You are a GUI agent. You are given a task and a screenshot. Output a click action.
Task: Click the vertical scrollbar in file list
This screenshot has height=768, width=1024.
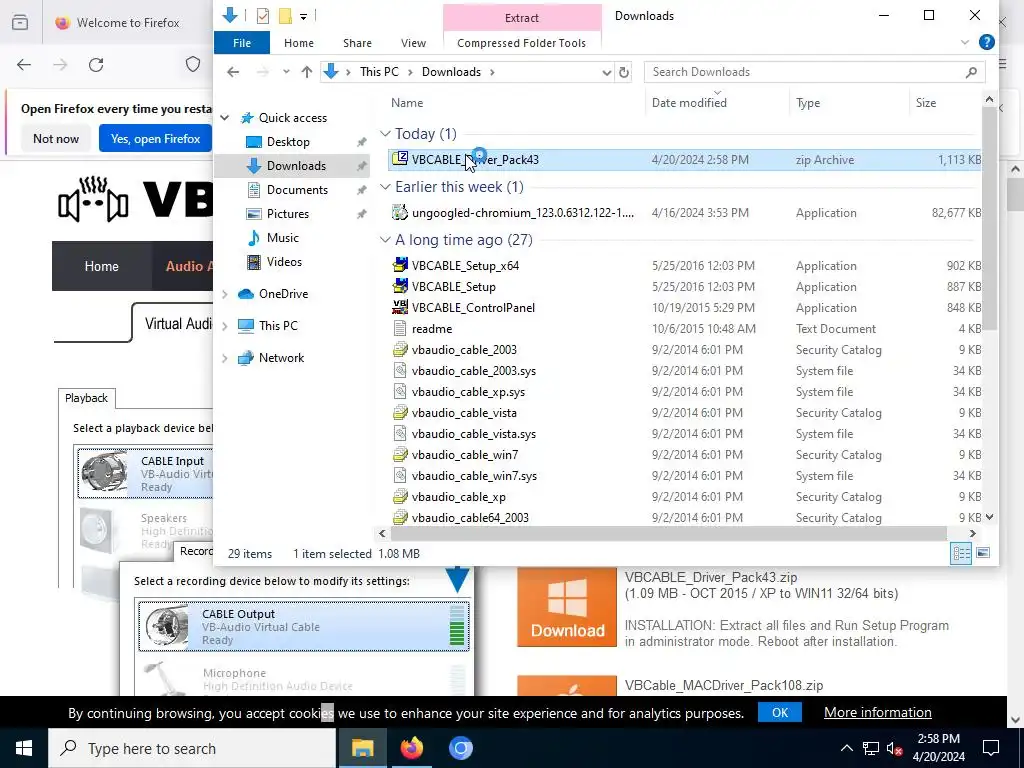pyautogui.click(x=989, y=218)
